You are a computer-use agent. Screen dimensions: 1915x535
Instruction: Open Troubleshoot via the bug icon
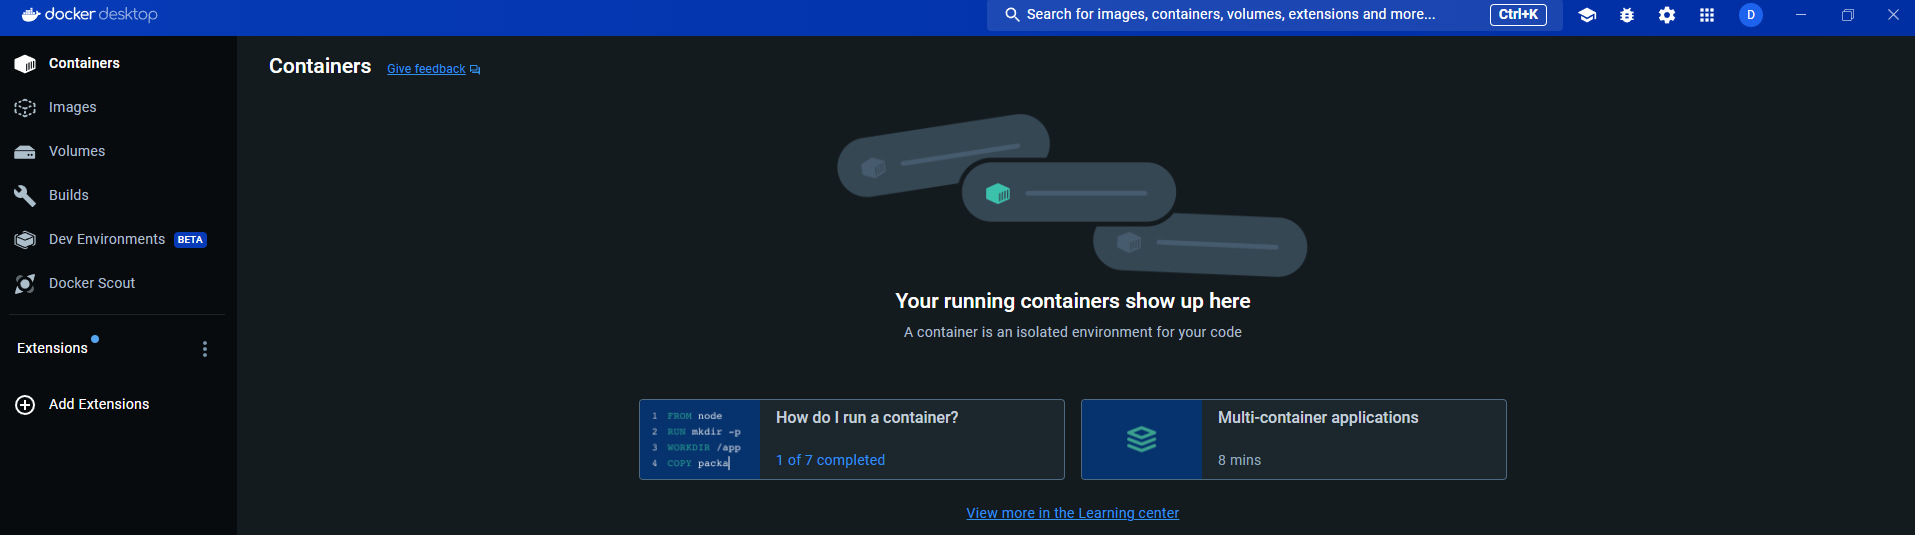[1627, 15]
